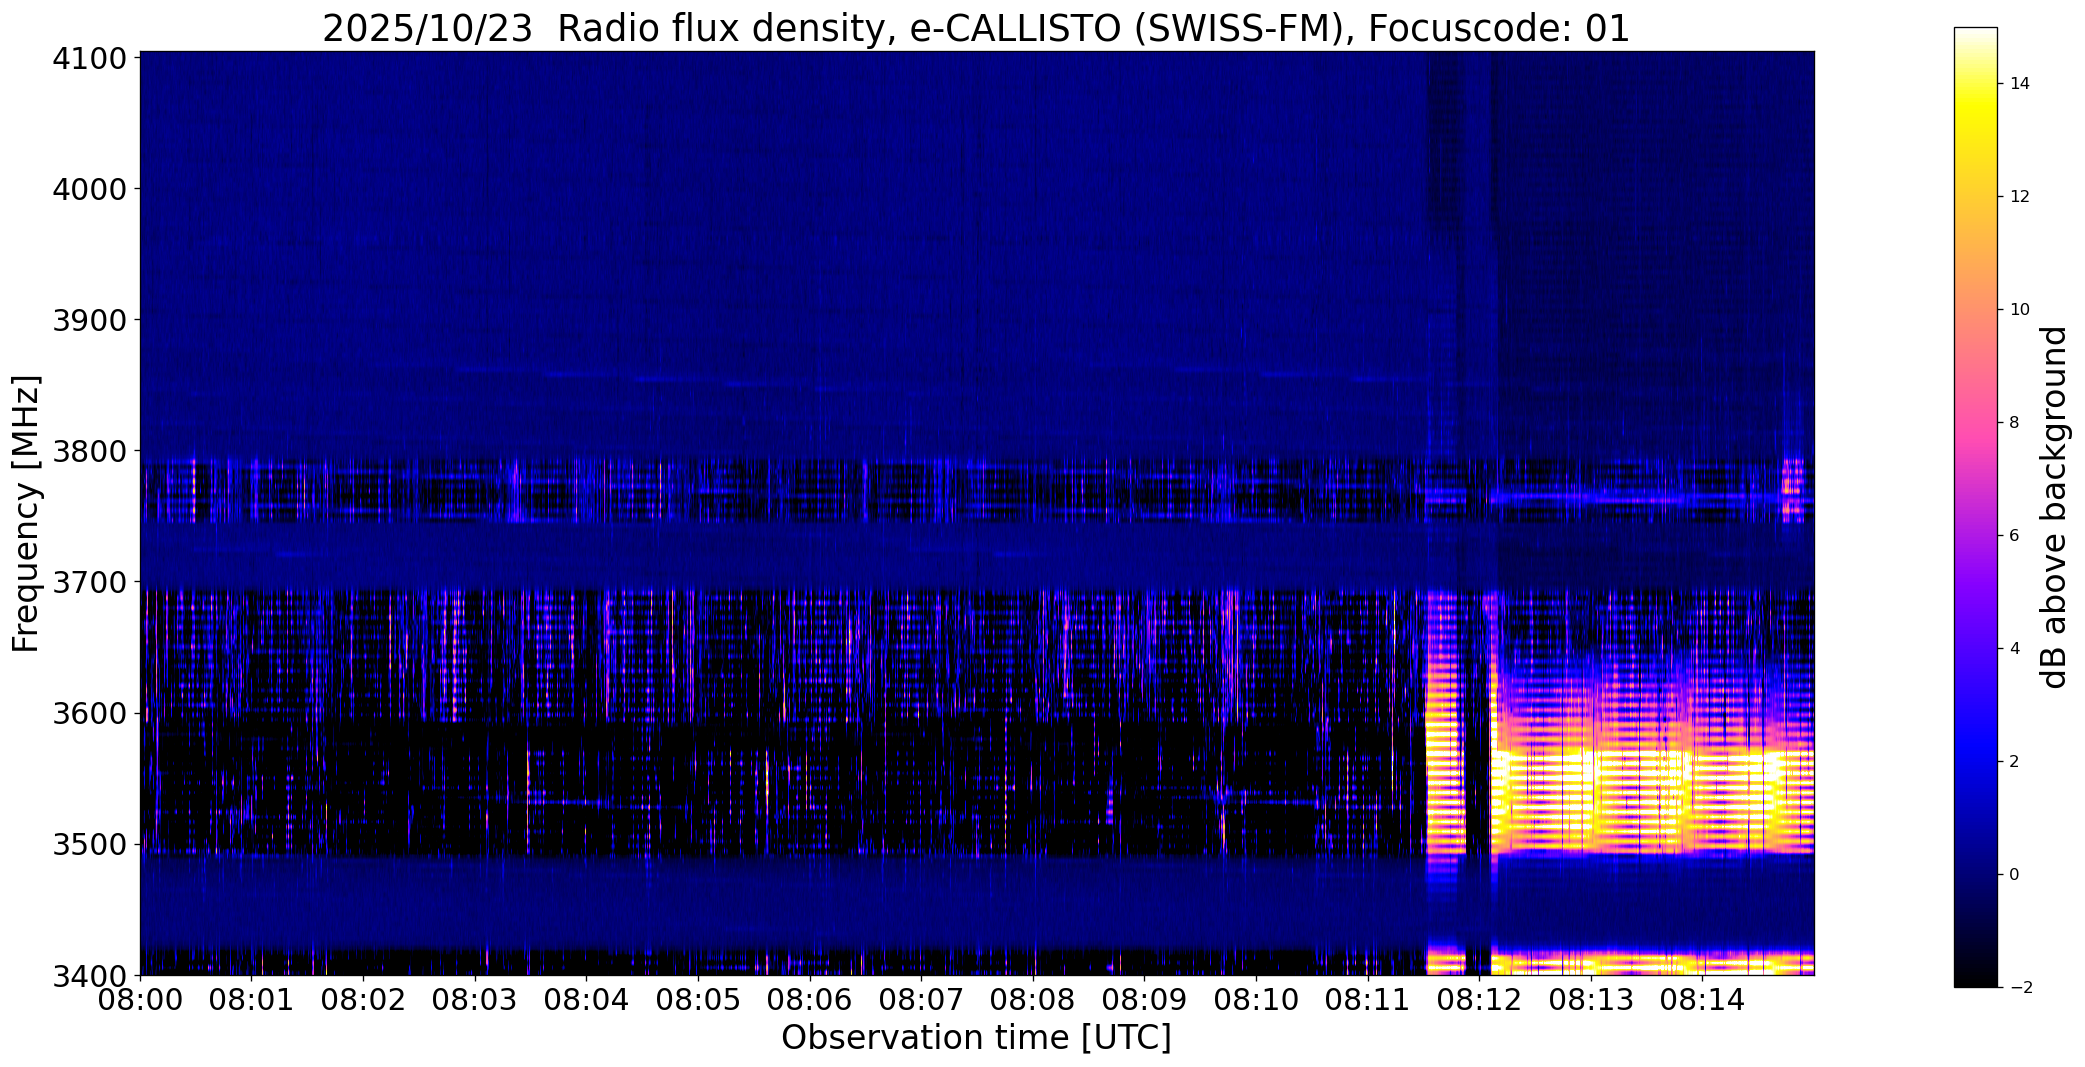Click the 3700 frequency tick label
Screen dimensions: 2085x1067
pyautogui.click(x=89, y=582)
